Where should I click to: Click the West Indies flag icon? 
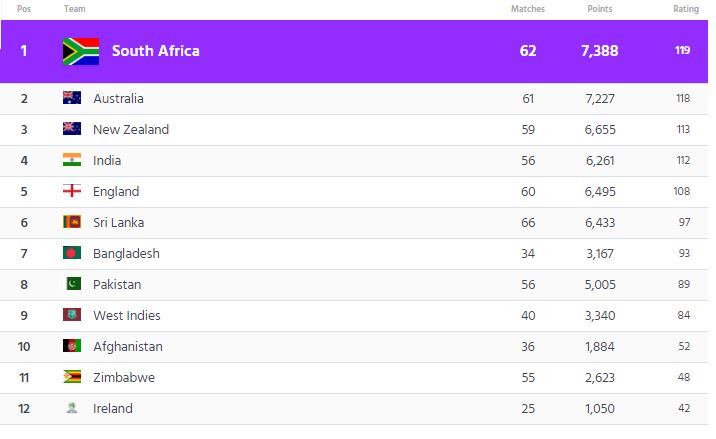point(72,315)
